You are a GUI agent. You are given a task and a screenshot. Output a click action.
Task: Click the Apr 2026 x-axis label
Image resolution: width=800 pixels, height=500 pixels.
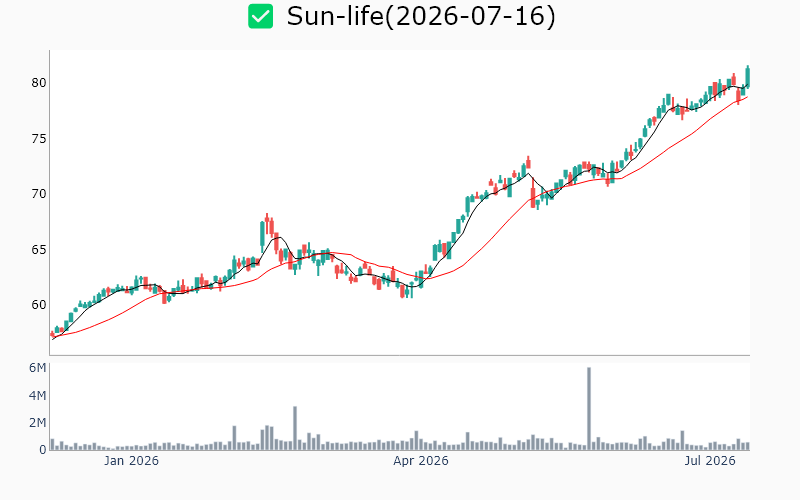pyautogui.click(x=420, y=461)
